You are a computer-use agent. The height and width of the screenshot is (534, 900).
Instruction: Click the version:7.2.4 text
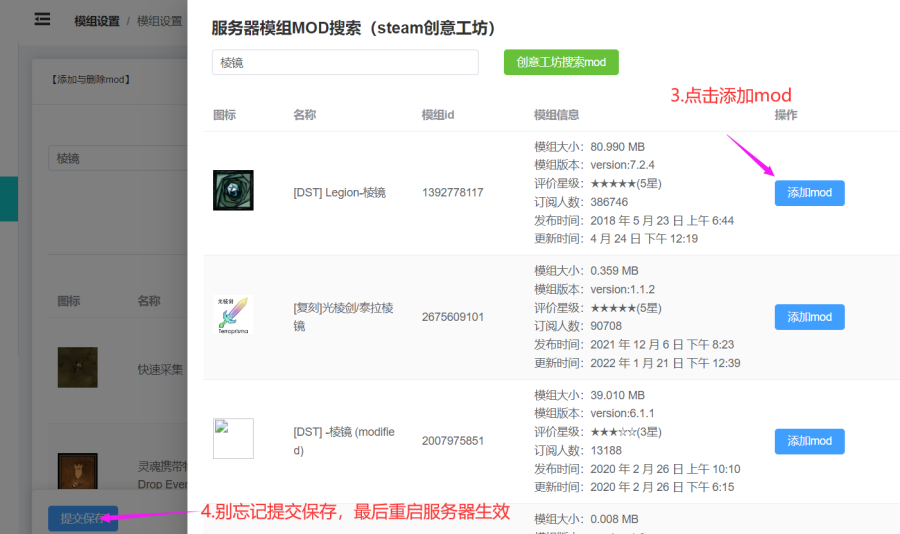click(x=623, y=165)
